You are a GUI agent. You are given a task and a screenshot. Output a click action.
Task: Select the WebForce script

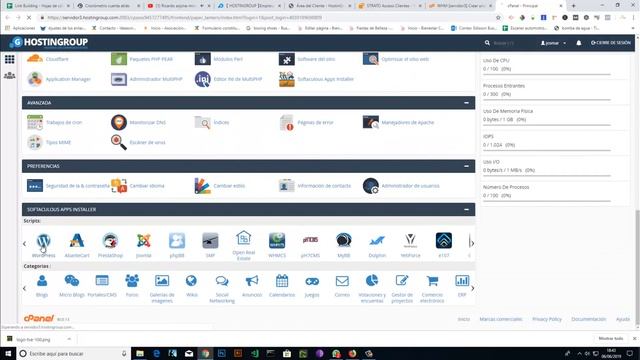(410, 244)
